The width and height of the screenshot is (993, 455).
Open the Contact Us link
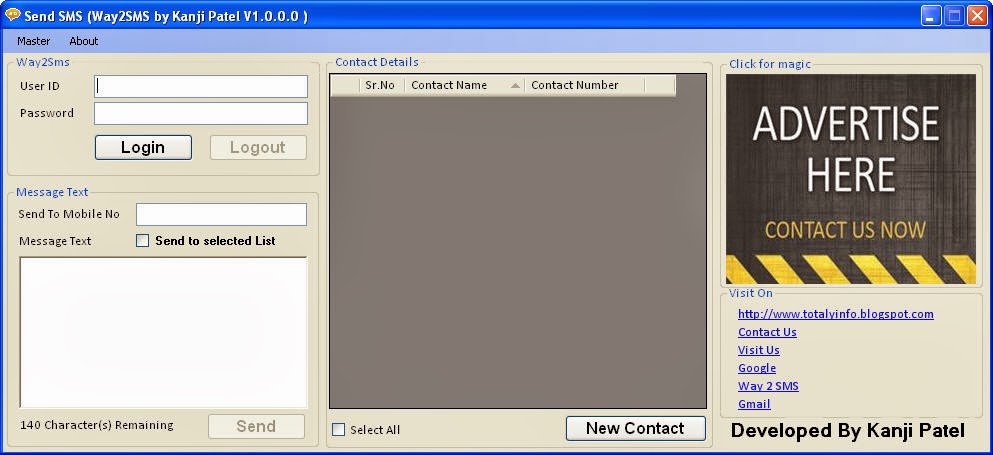pos(767,332)
